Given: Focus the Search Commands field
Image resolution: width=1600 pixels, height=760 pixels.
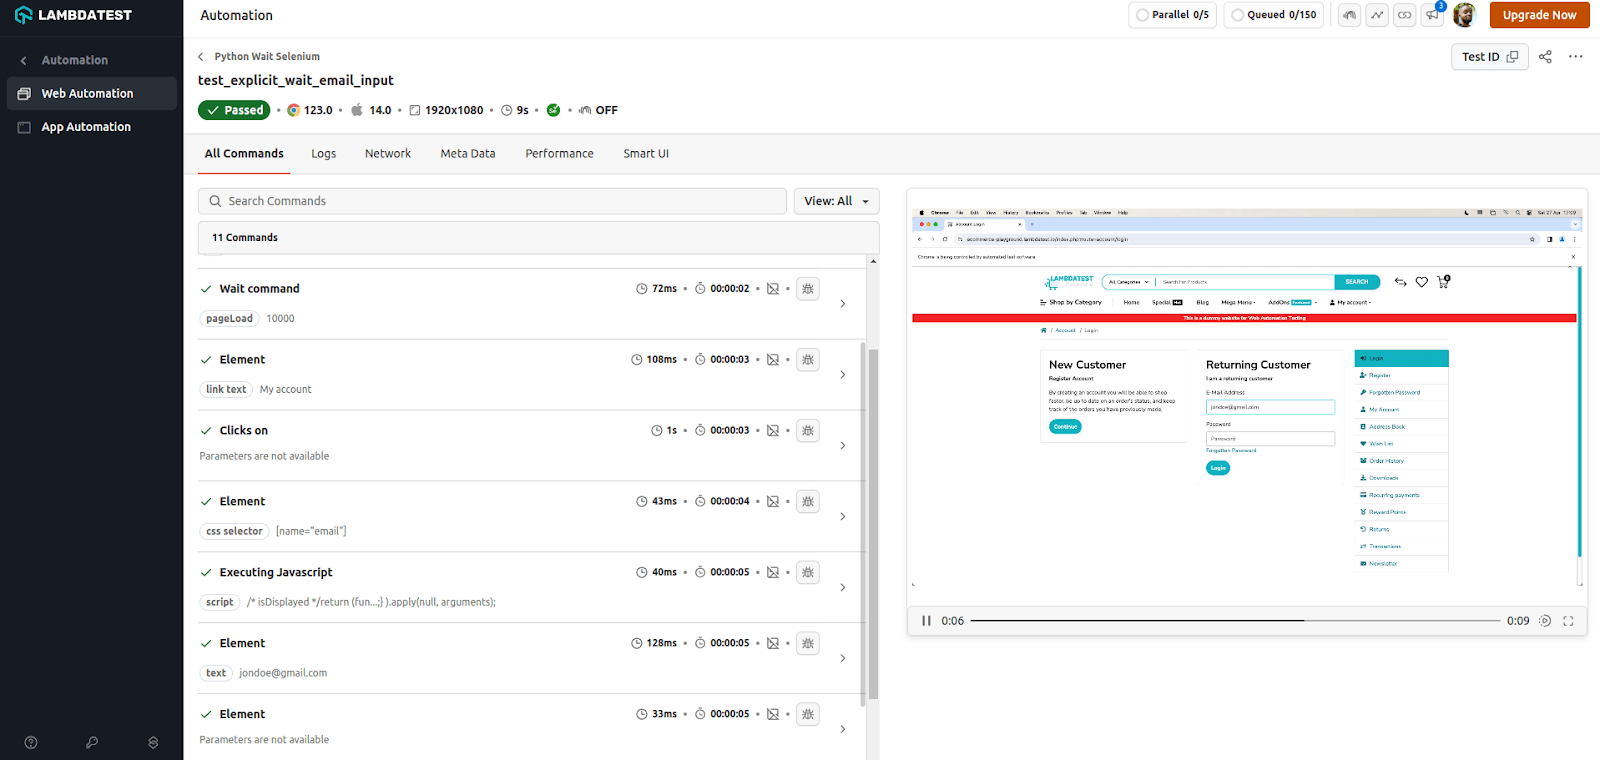Looking at the screenshot, I should 492,201.
